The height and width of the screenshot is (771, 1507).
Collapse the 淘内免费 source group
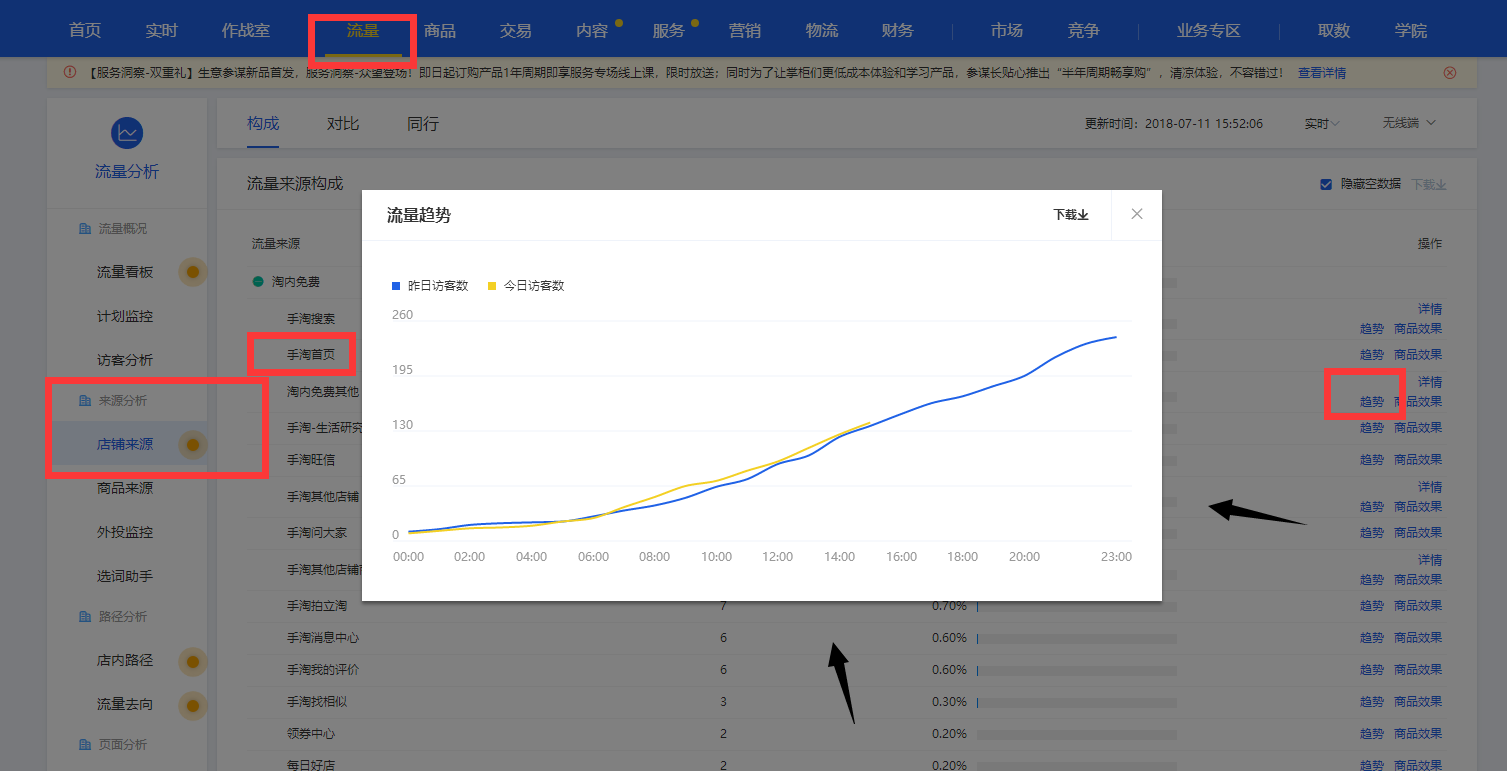click(258, 282)
